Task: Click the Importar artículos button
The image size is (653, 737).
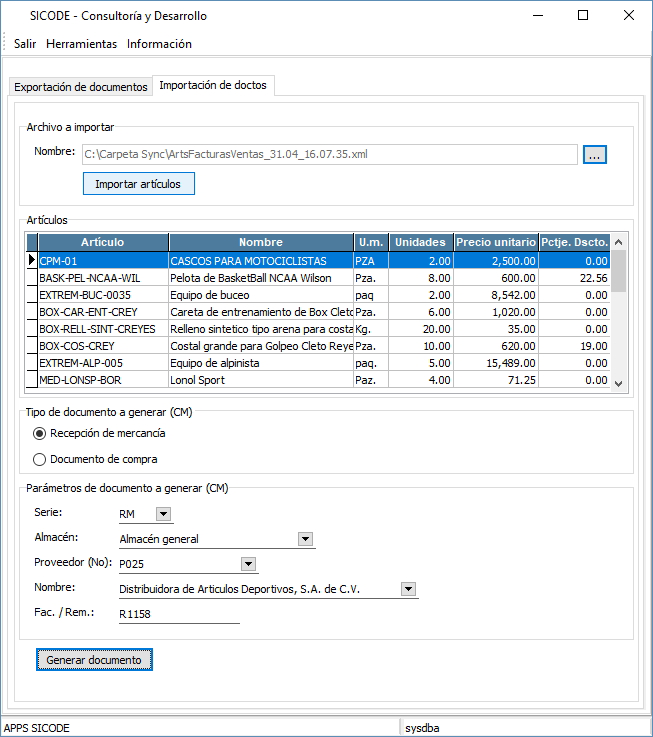Action: click(138, 184)
